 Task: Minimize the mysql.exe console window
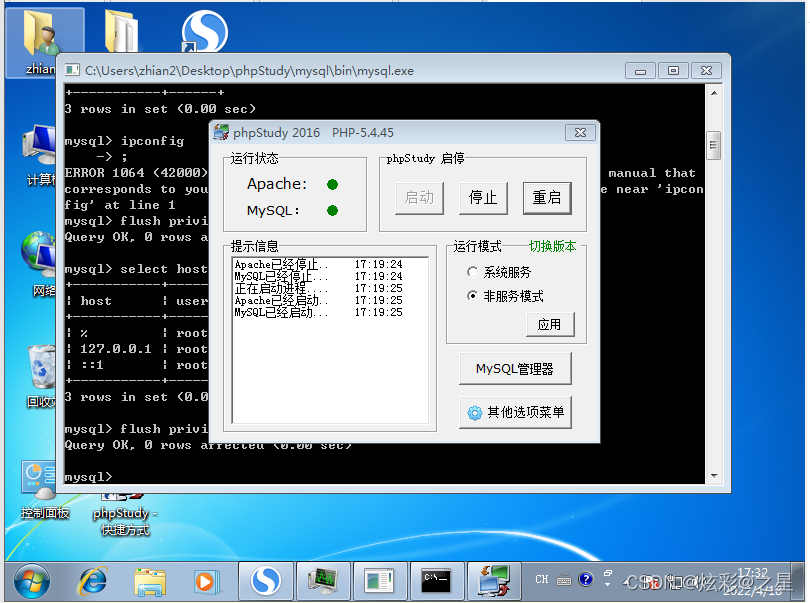click(x=641, y=70)
